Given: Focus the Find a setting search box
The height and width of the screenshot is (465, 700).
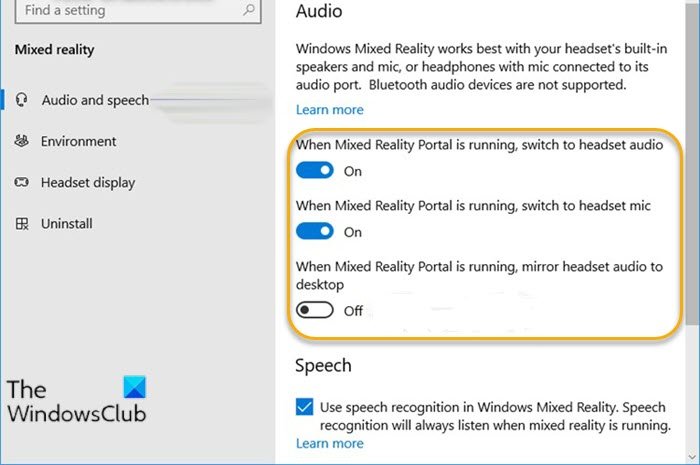Looking at the screenshot, I should click(138, 10).
